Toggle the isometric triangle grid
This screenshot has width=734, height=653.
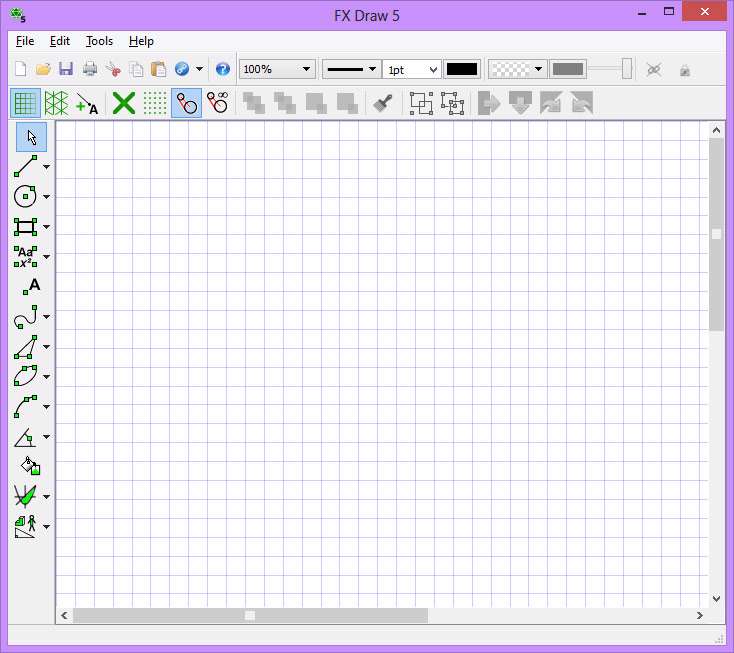click(56, 103)
